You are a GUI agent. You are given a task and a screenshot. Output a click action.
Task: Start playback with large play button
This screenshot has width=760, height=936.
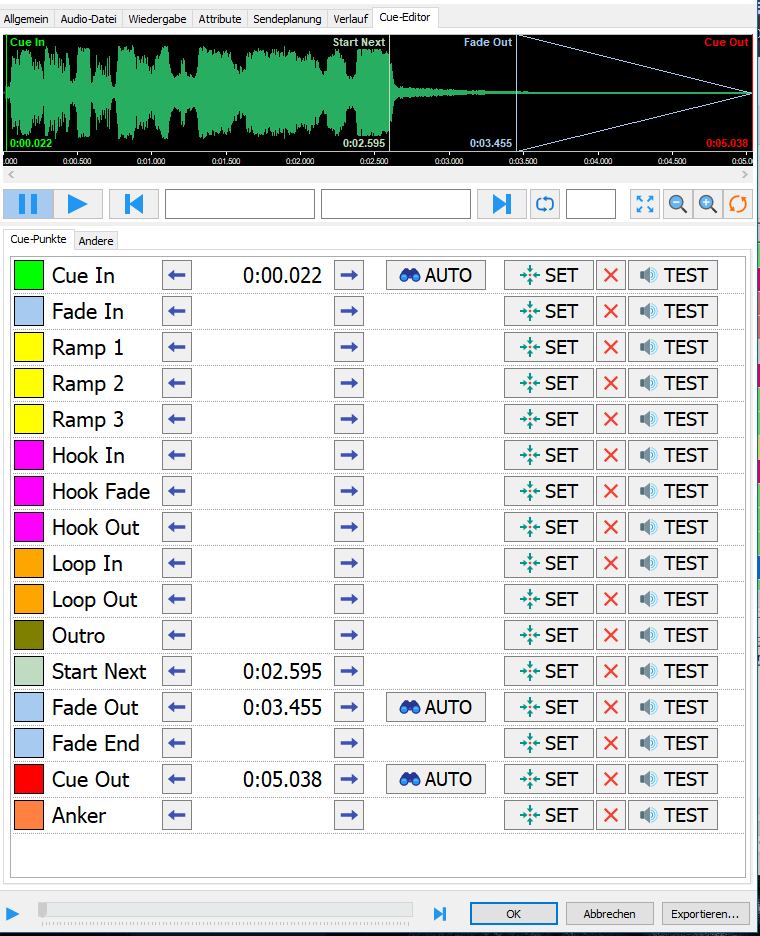pos(78,204)
